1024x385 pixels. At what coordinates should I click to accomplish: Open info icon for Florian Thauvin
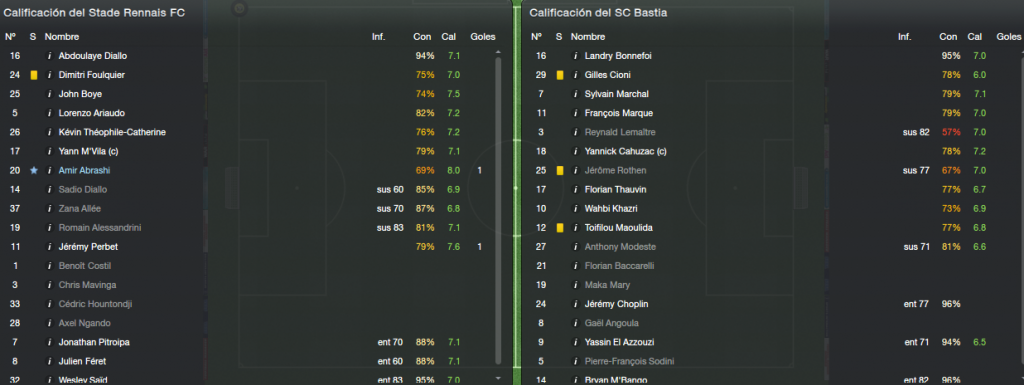pyautogui.click(x=576, y=189)
